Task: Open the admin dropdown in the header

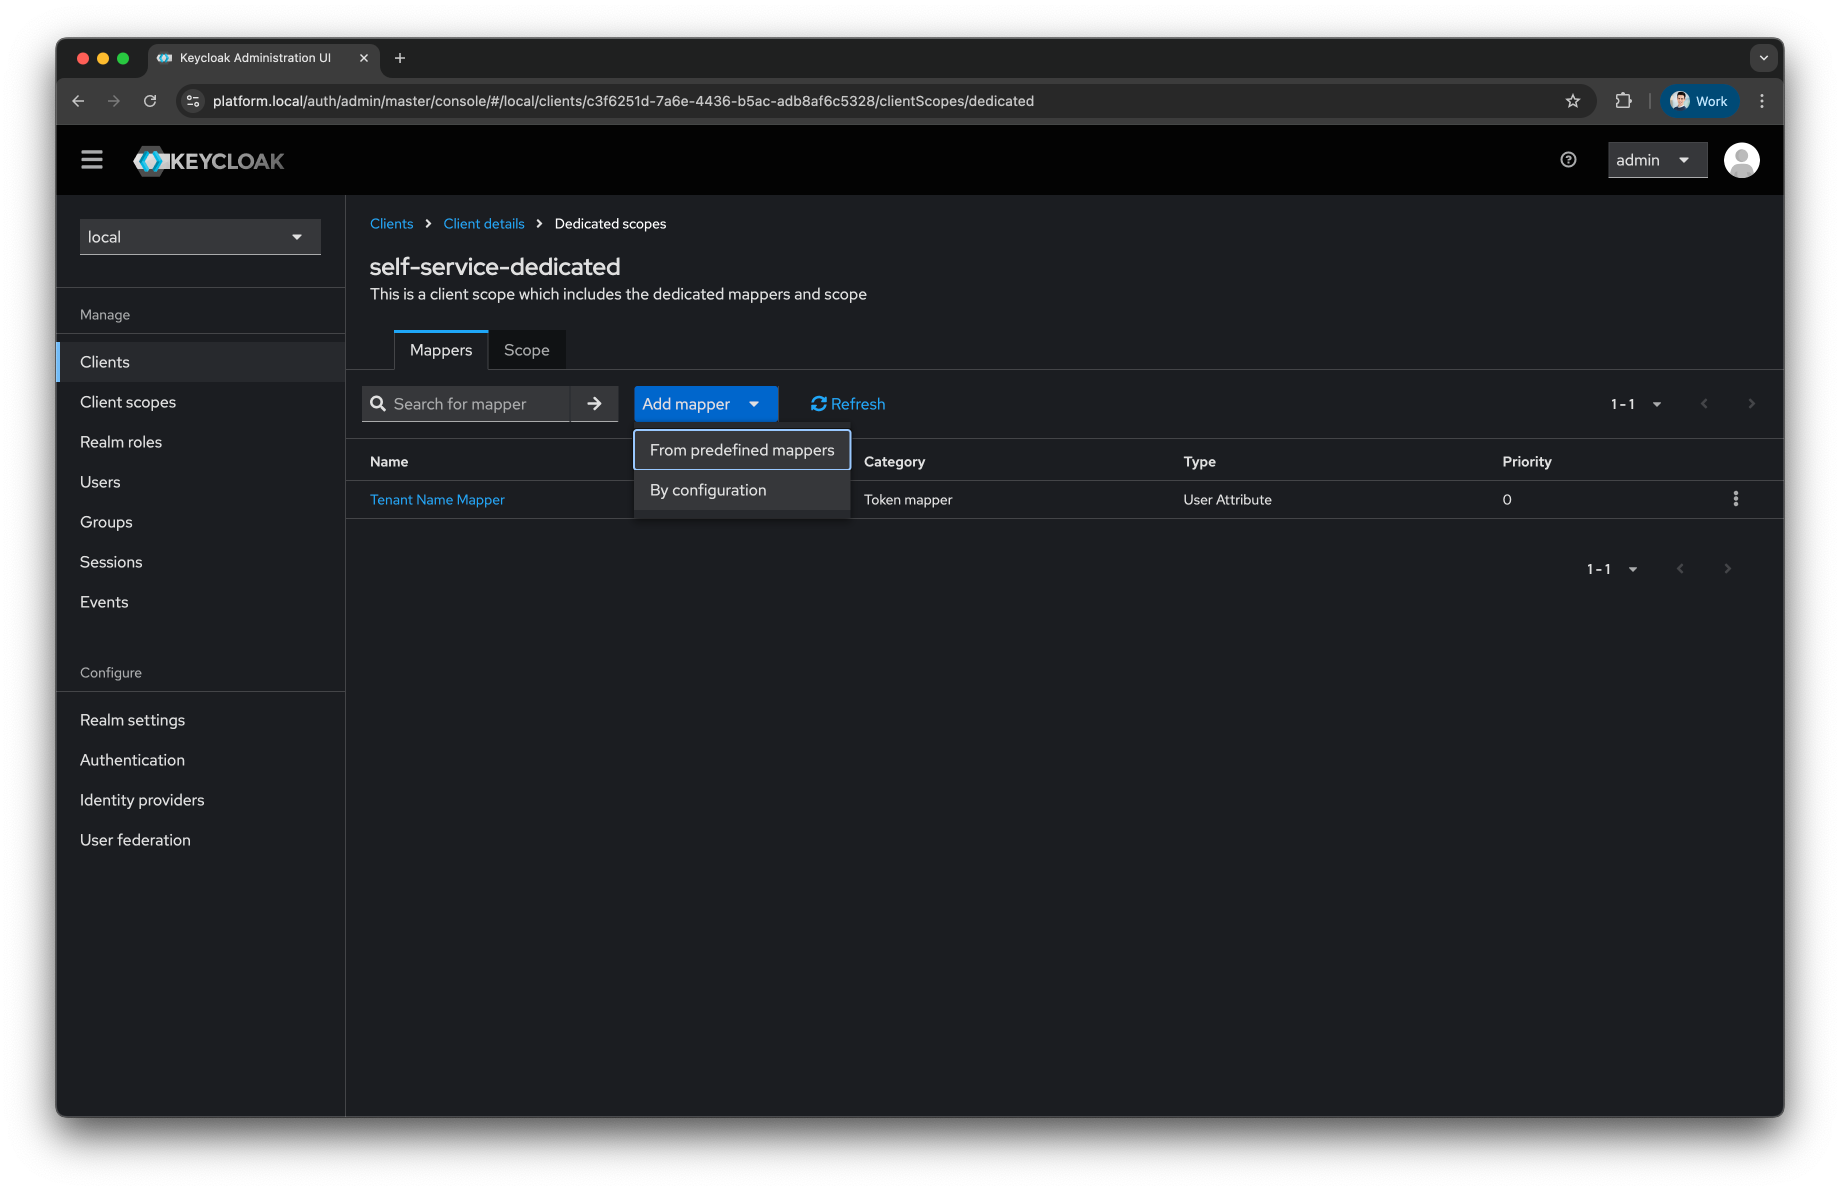Action: coord(1656,159)
